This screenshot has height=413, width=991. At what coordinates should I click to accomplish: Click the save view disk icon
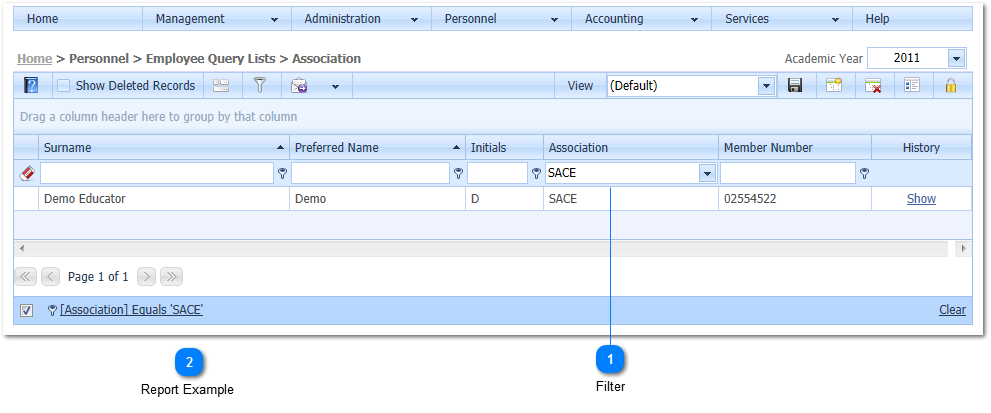[795, 86]
